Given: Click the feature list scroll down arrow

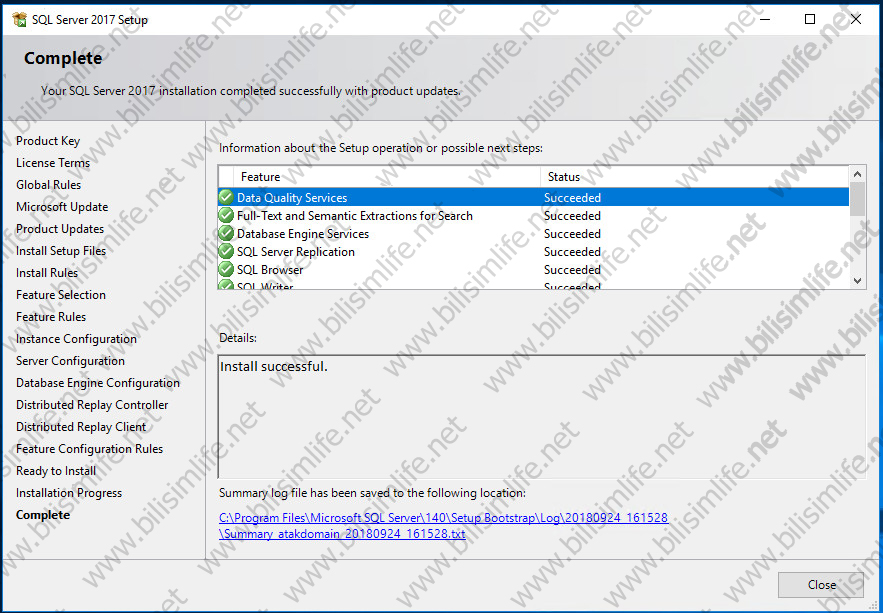Looking at the screenshot, I should 857,280.
